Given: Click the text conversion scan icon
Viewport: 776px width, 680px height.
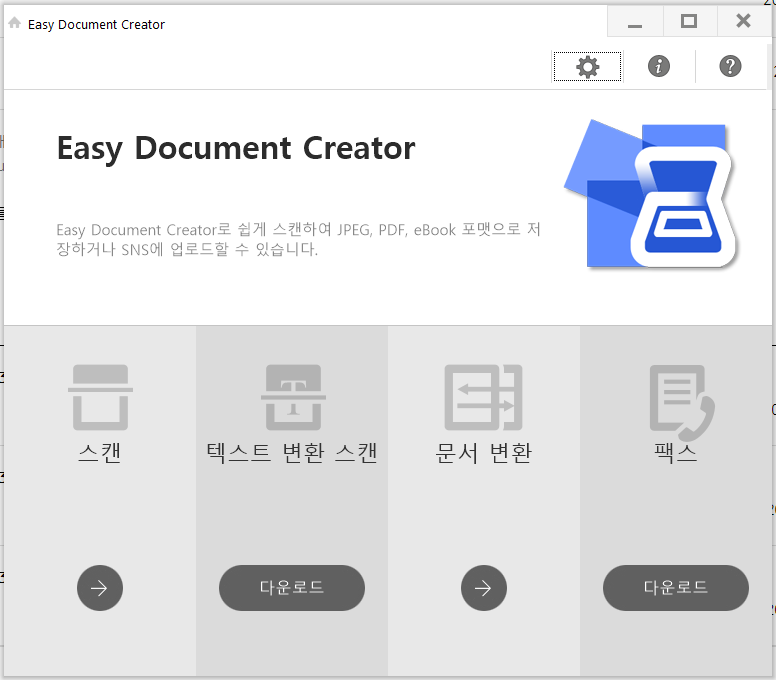Looking at the screenshot, I should tap(293, 397).
